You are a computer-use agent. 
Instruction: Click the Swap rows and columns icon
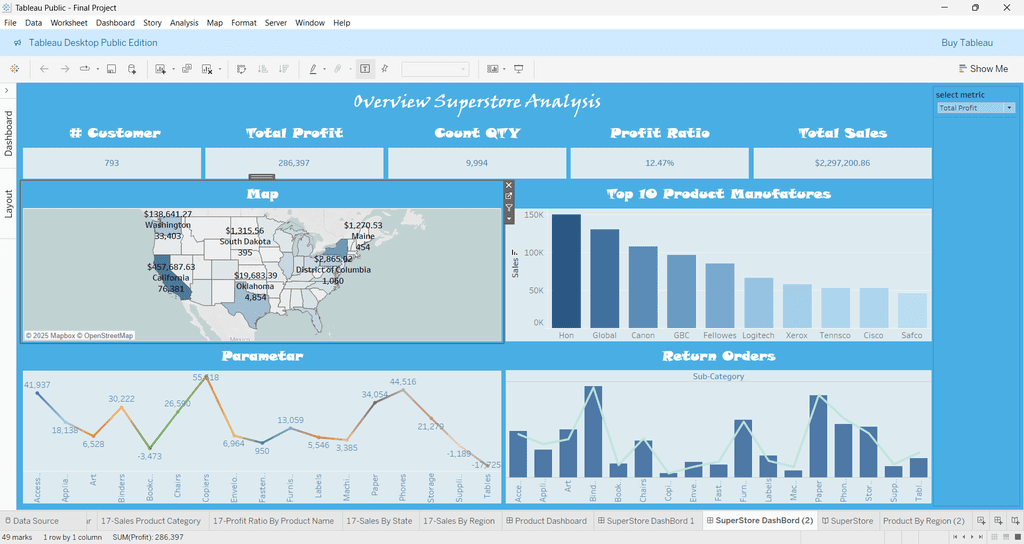pyautogui.click(x=242, y=69)
